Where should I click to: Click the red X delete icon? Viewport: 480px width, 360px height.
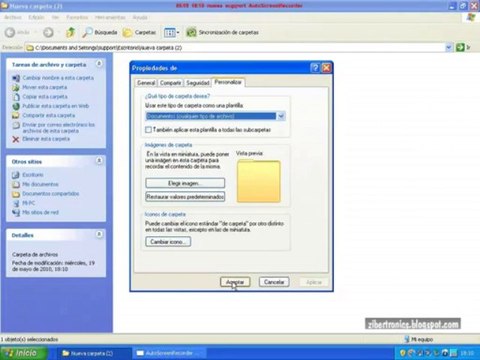coord(16,139)
